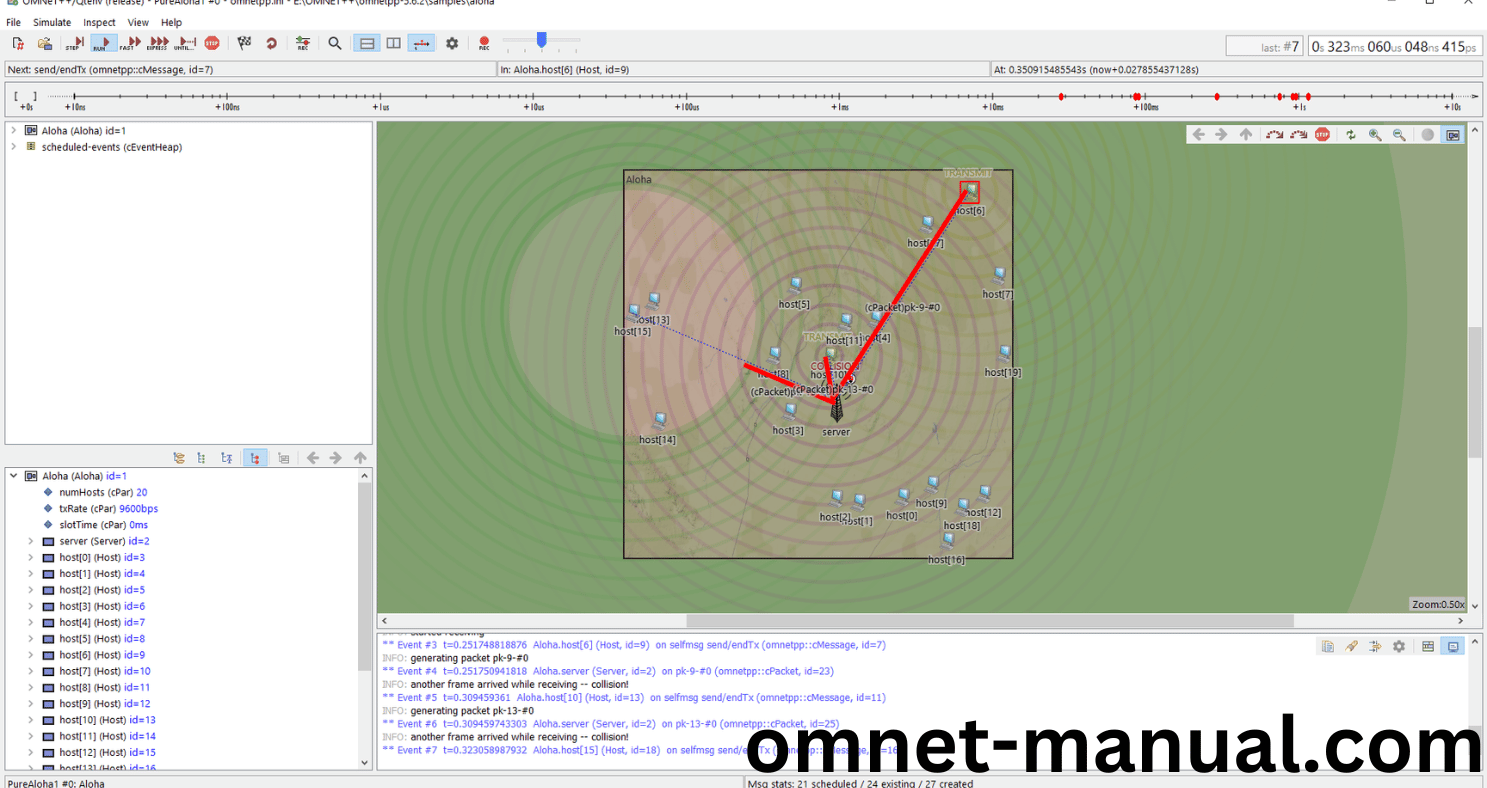Start FAST run mode

click(x=130, y=44)
